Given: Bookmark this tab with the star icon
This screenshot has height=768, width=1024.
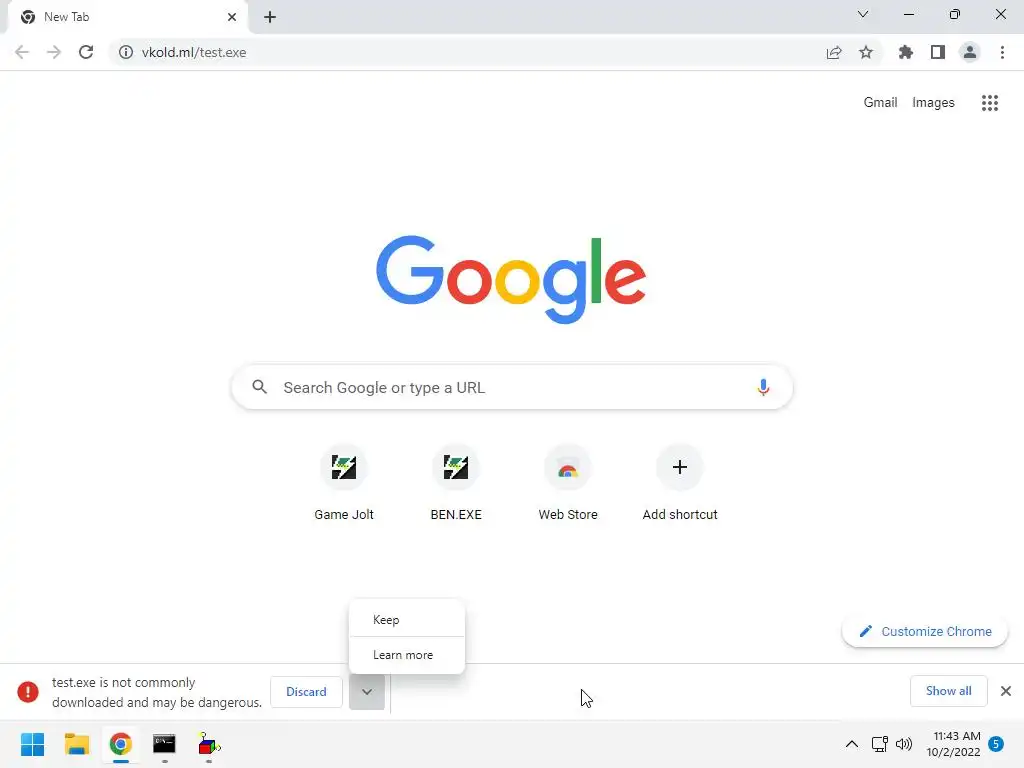Looking at the screenshot, I should 866,52.
